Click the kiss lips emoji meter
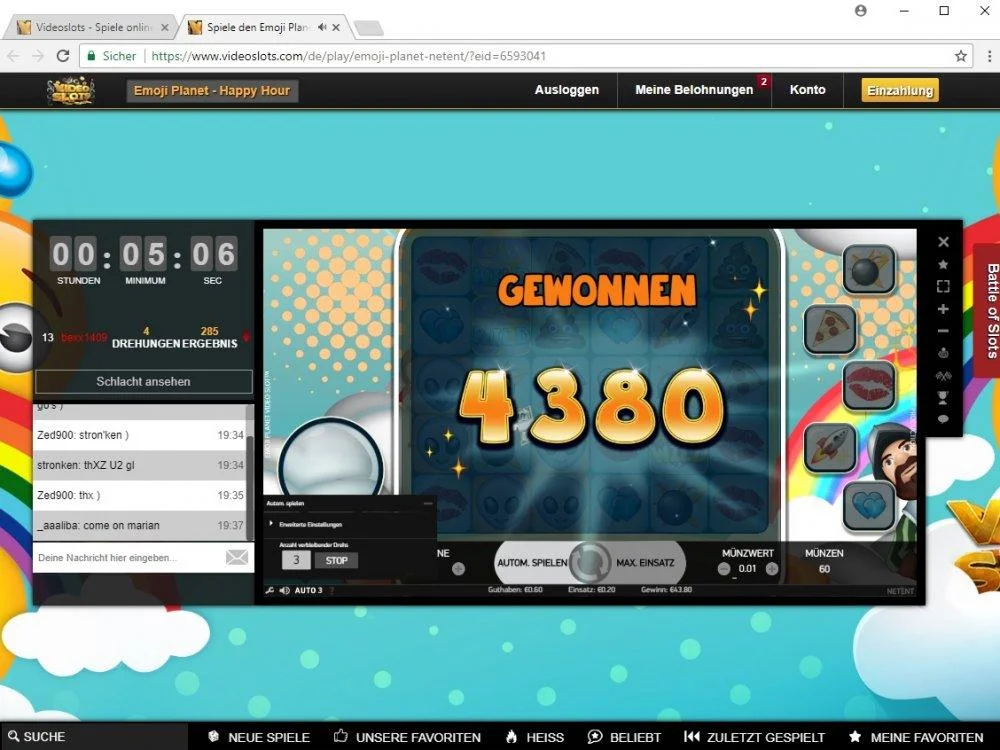Screen dimensions: 1000x750 (x=869, y=386)
